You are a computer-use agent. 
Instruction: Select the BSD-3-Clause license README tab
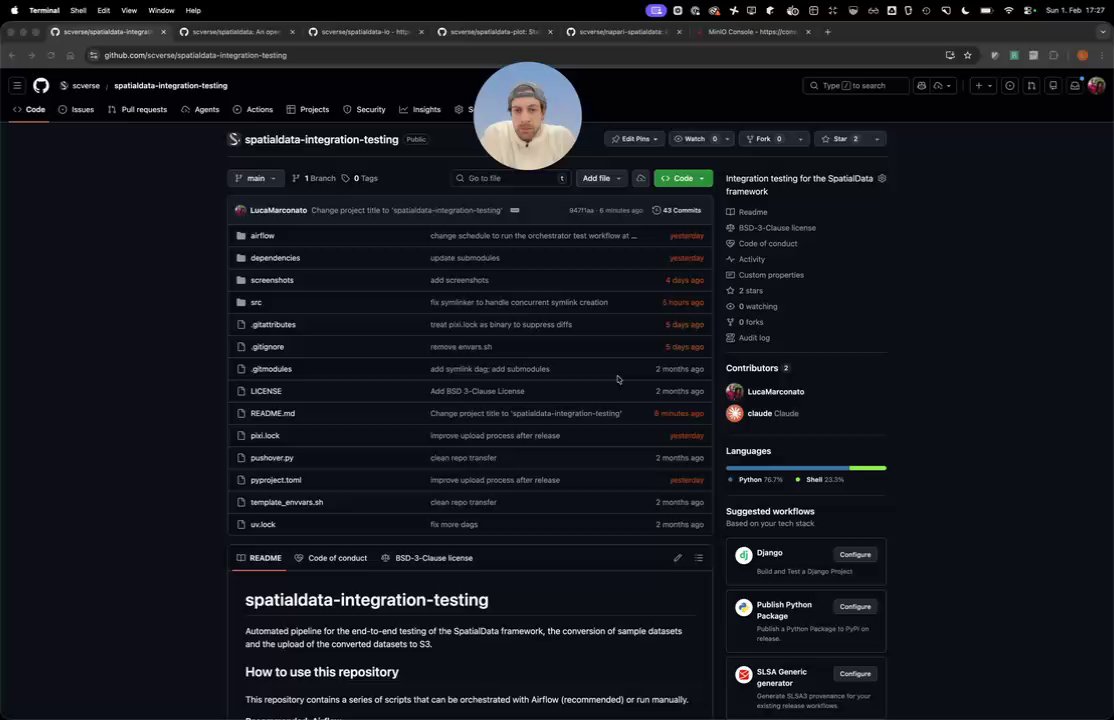click(x=427, y=558)
